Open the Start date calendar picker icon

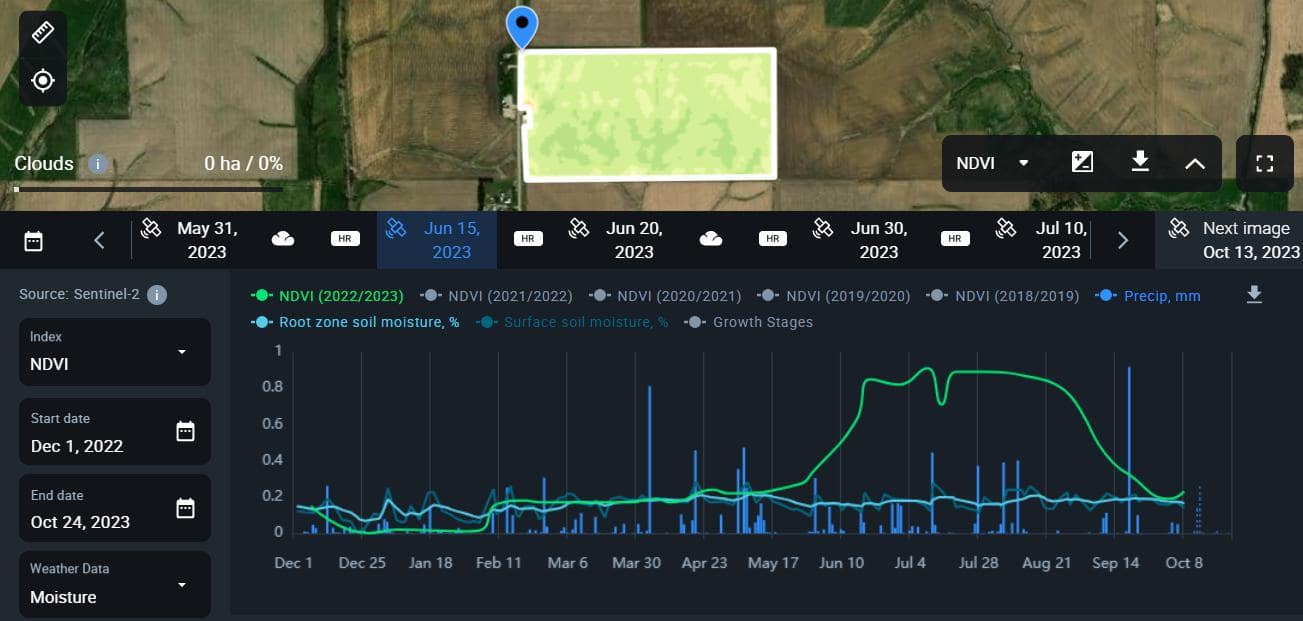click(x=185, y=431)
